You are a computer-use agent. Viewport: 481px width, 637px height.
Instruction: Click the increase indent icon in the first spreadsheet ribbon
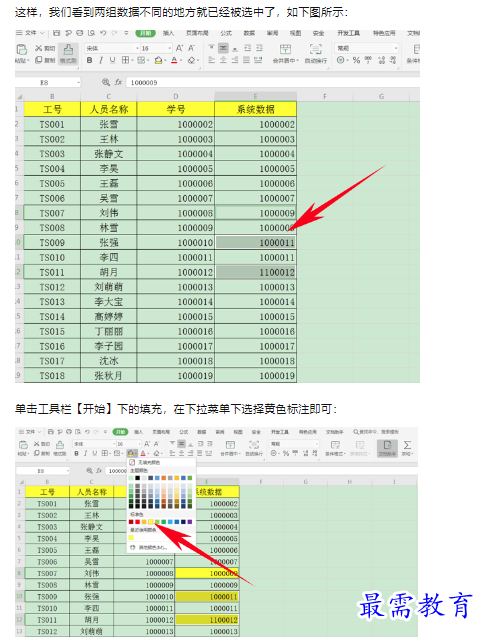pyautogui.click(x=259, y=48)
